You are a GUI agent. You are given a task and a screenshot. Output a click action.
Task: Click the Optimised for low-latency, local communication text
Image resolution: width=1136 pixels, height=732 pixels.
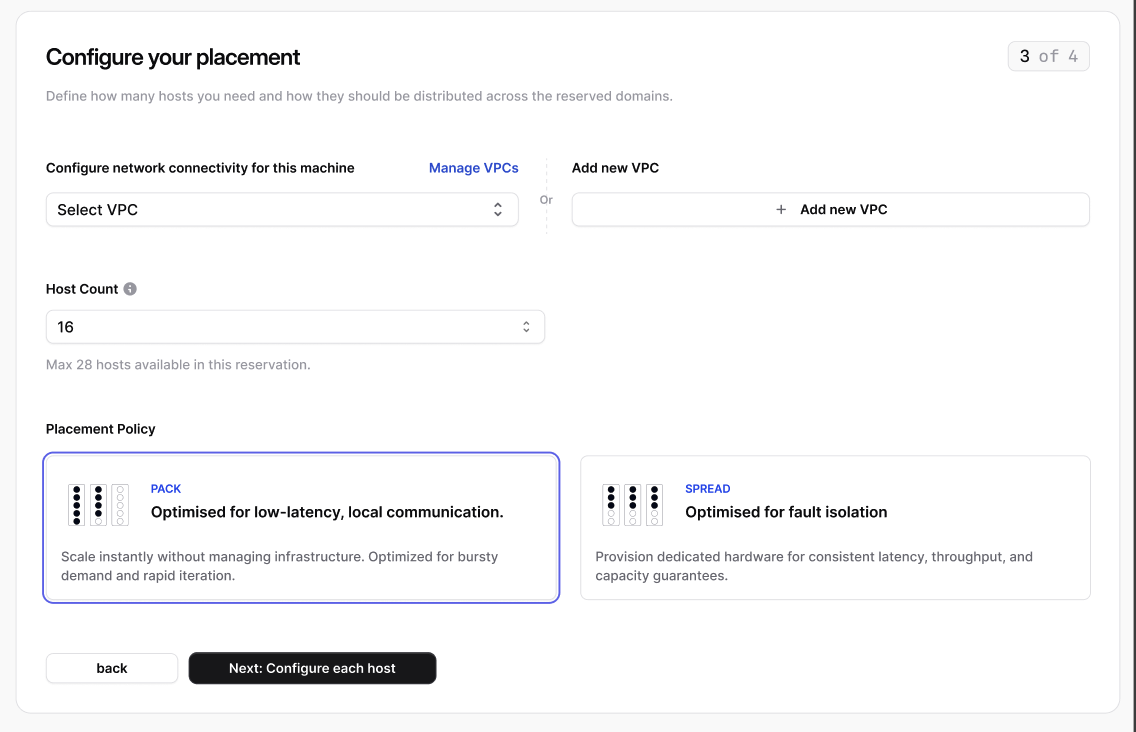(327, 512)
